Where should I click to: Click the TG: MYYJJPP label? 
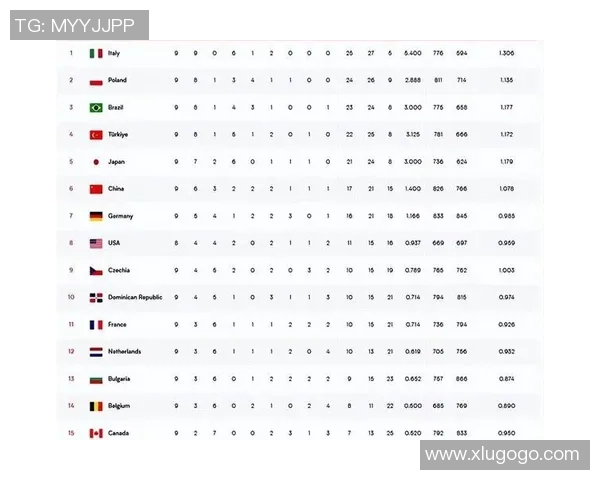click(x=76, y=23)
